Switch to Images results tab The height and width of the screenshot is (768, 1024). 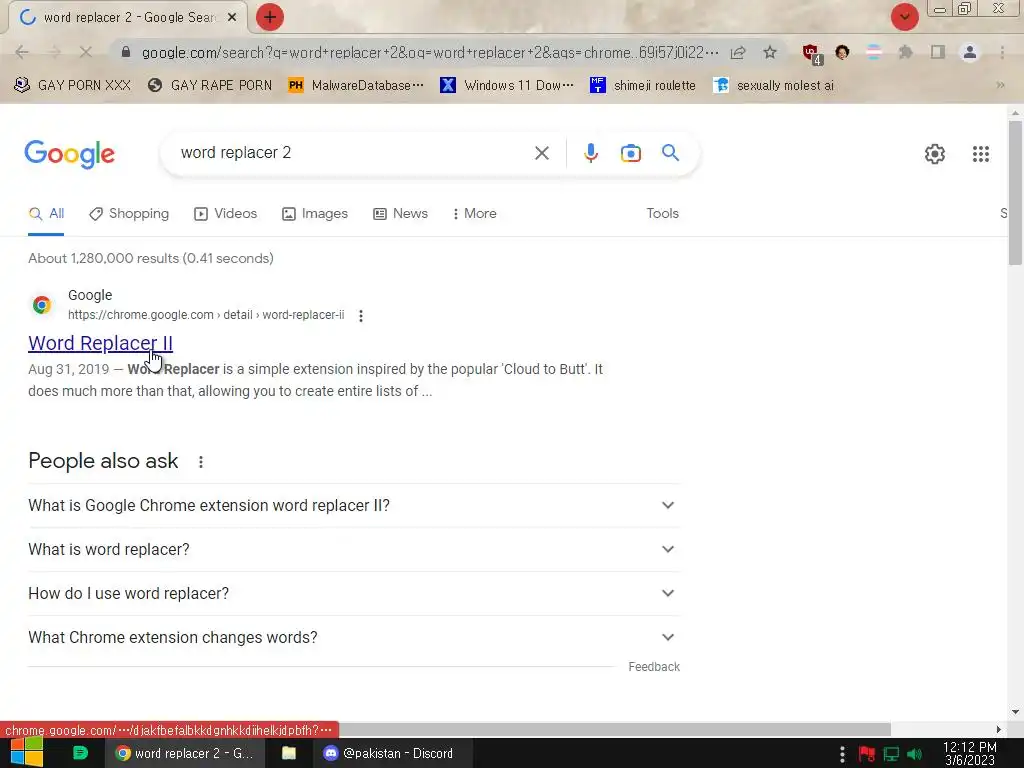[315, 214]
